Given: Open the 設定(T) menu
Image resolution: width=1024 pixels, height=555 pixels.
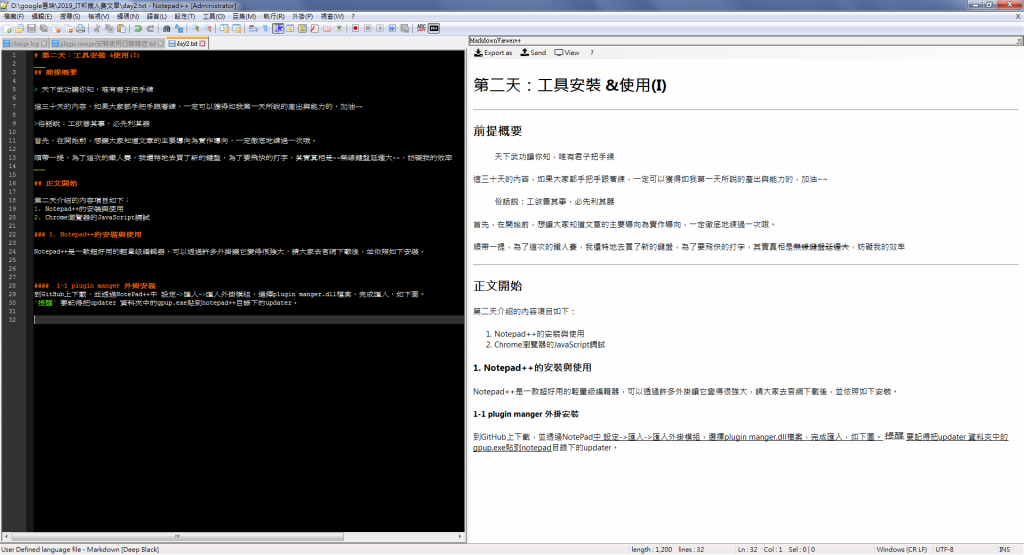Looking at the screenshot, I should tap(185, 16).
